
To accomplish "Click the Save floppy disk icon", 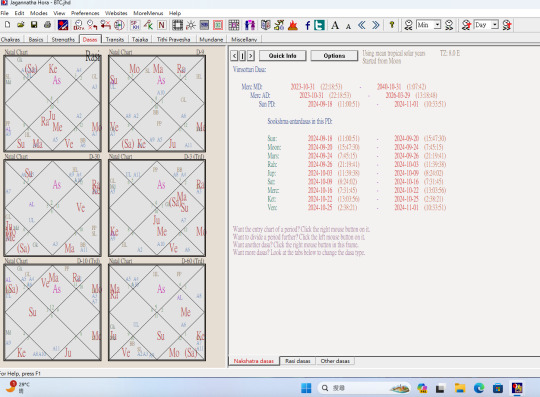I will click(x=34, y=25).
